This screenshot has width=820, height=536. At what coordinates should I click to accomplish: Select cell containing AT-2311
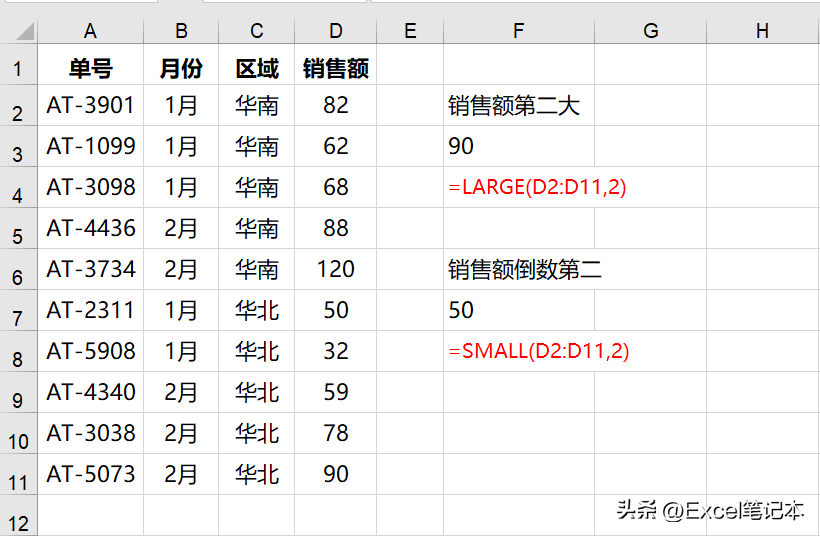pos(90,311)
